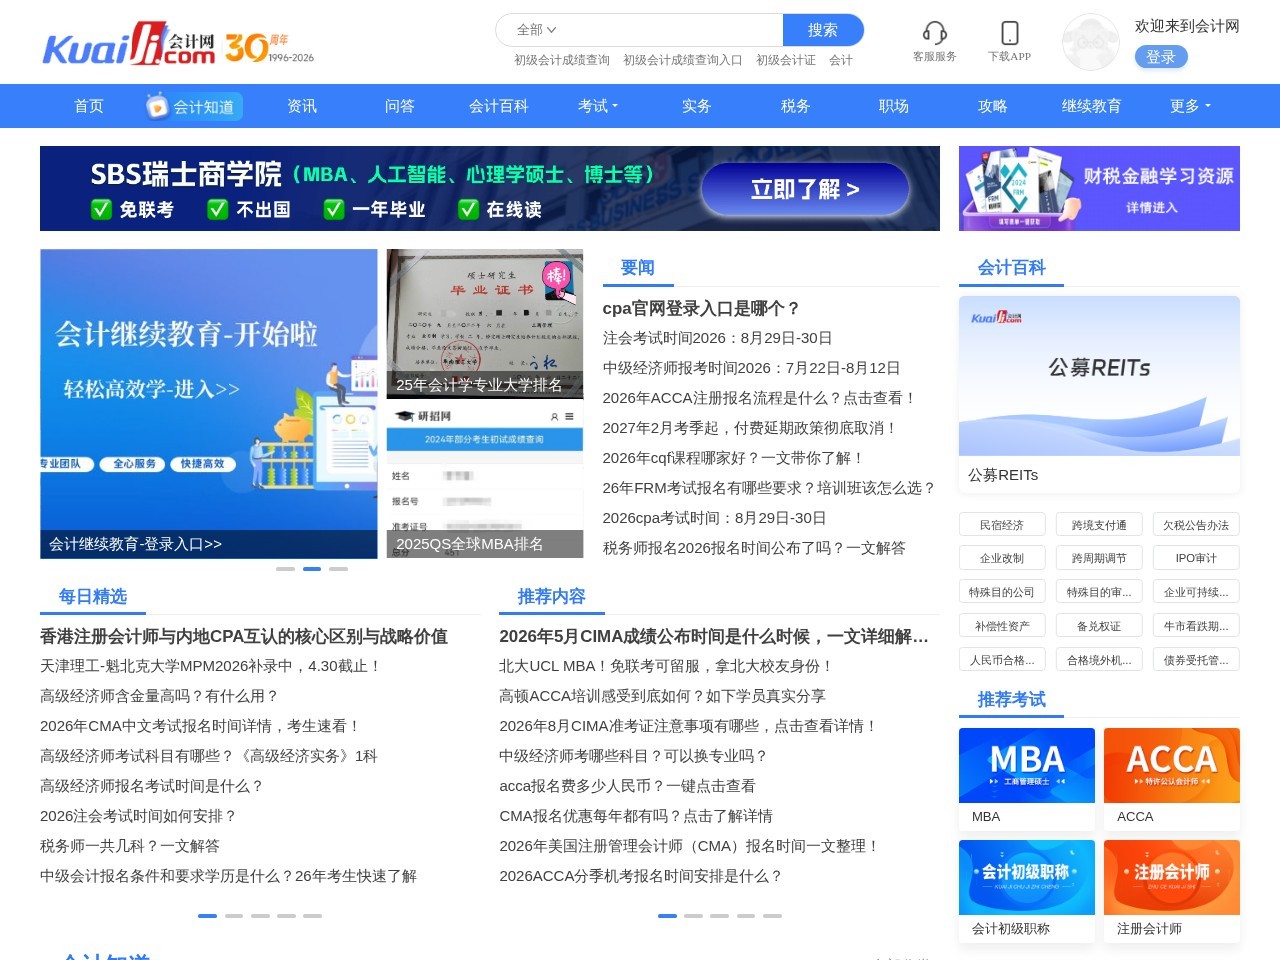Viewport: 1280px width, 960px height.
Task: Open the 全部 search category dropdown
Action: point(536,30)
